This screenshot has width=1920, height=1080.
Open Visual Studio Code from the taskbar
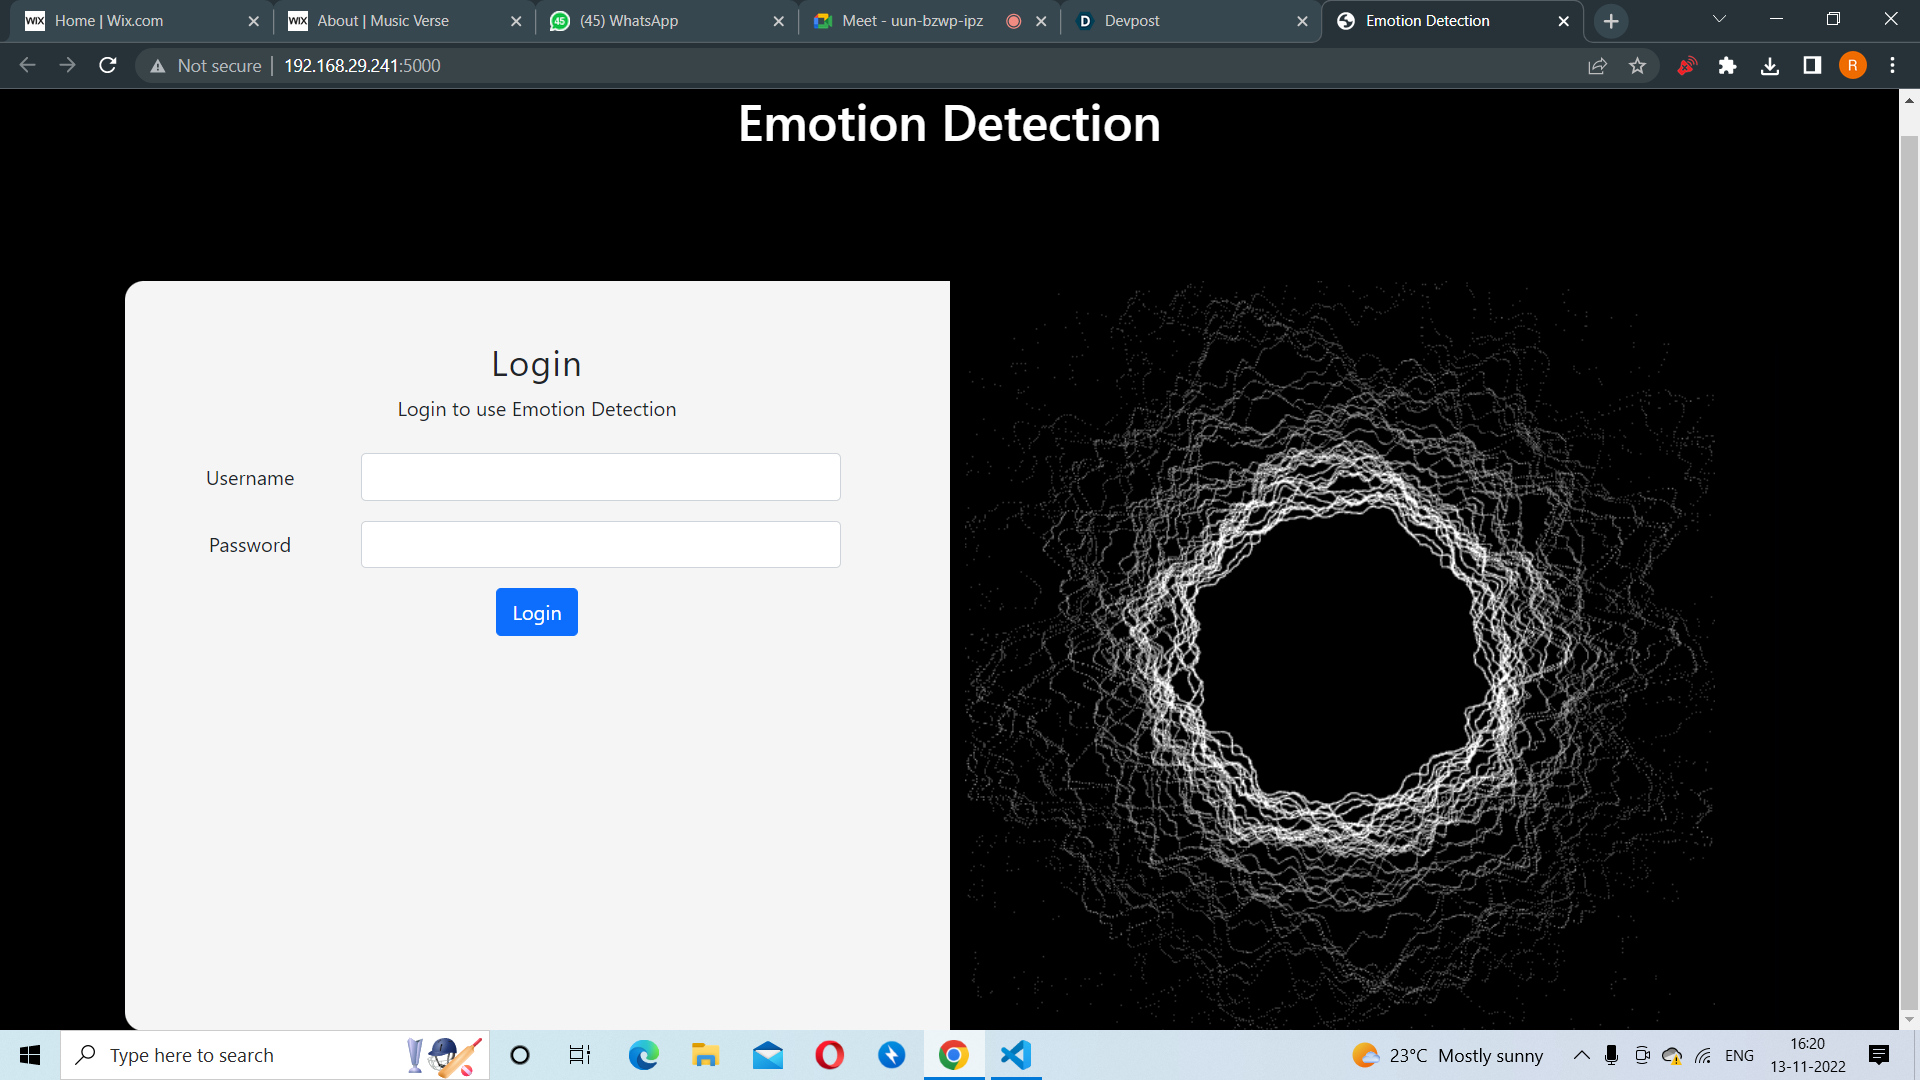point(1015,1055)
